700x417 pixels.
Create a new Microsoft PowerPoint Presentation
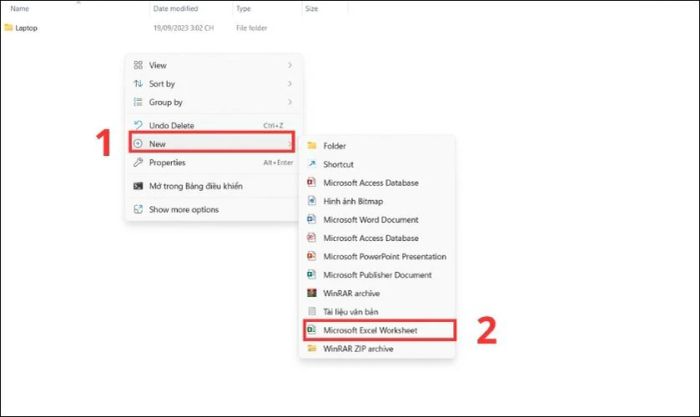[378, 256]
